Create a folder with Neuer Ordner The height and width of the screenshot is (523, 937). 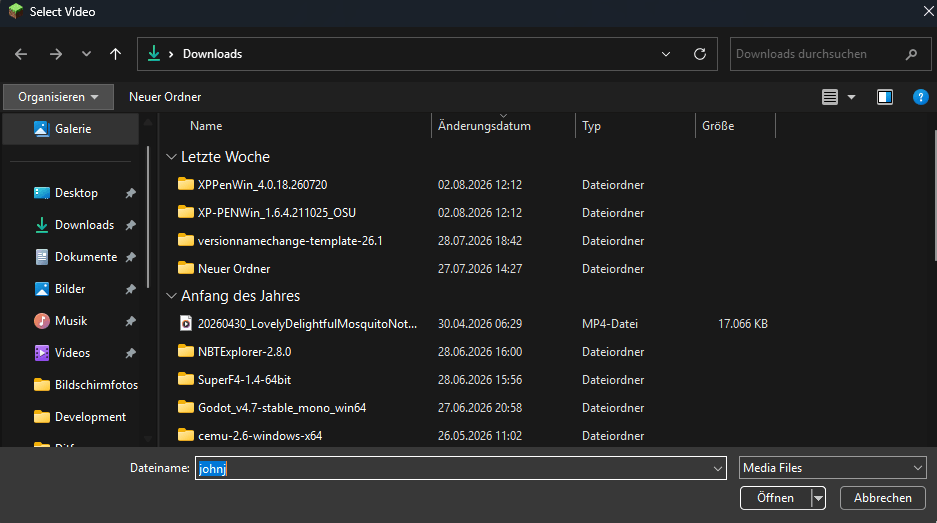click(165, 97)
